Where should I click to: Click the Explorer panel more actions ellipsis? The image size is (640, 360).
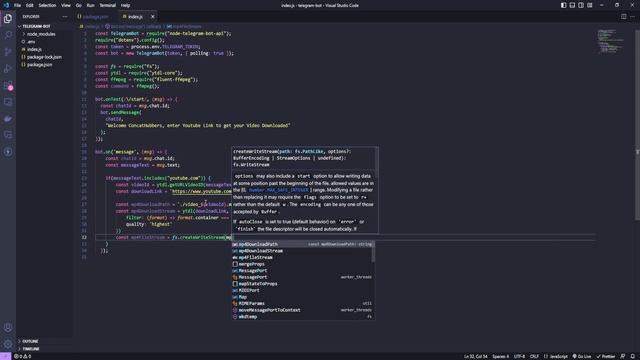click(65, 17)
